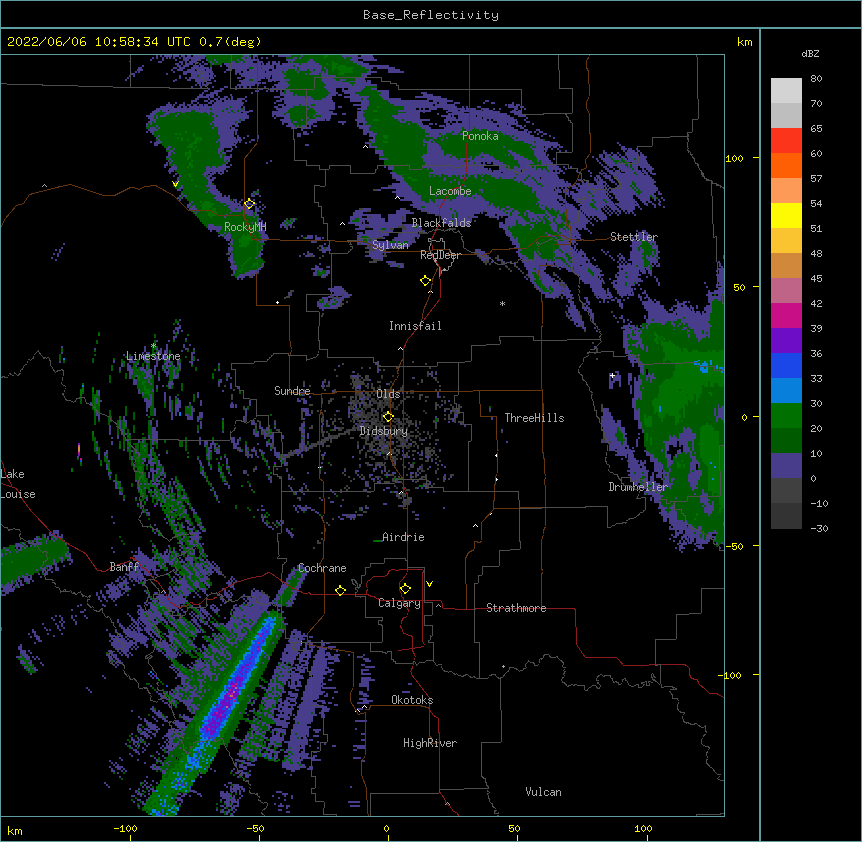Click the Strathmore town label

click(x=516, y=608)
